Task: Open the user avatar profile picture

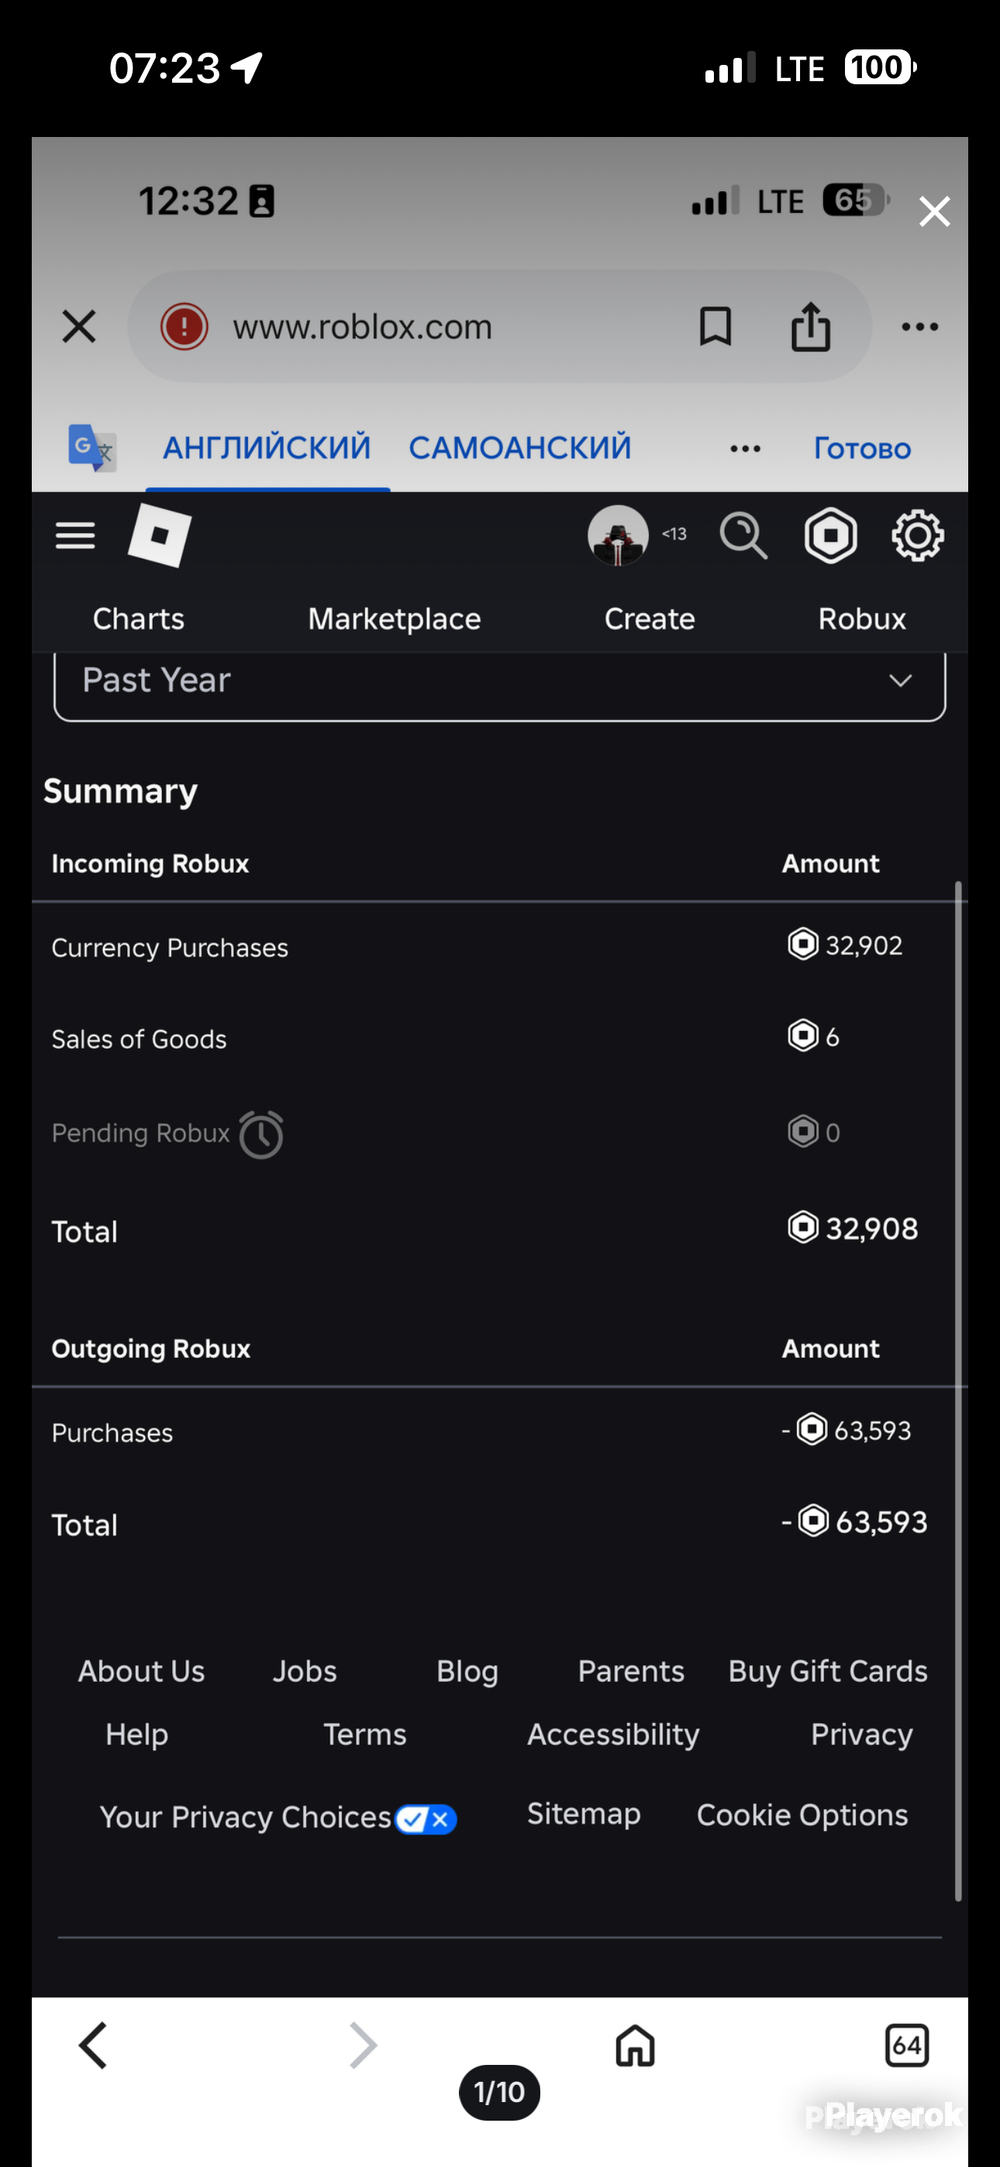Action: pos(618,536)
